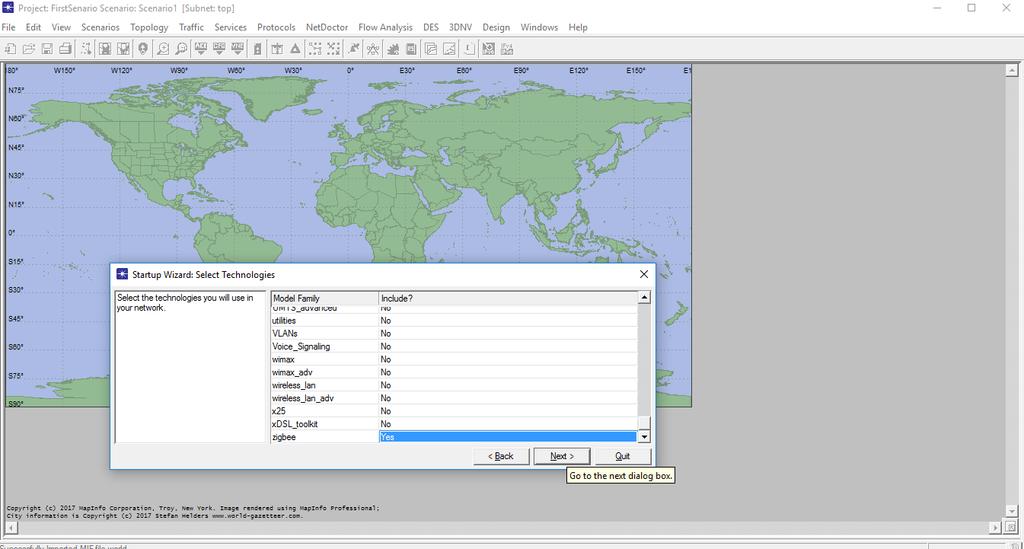Open the Design menu

[496, 27]
